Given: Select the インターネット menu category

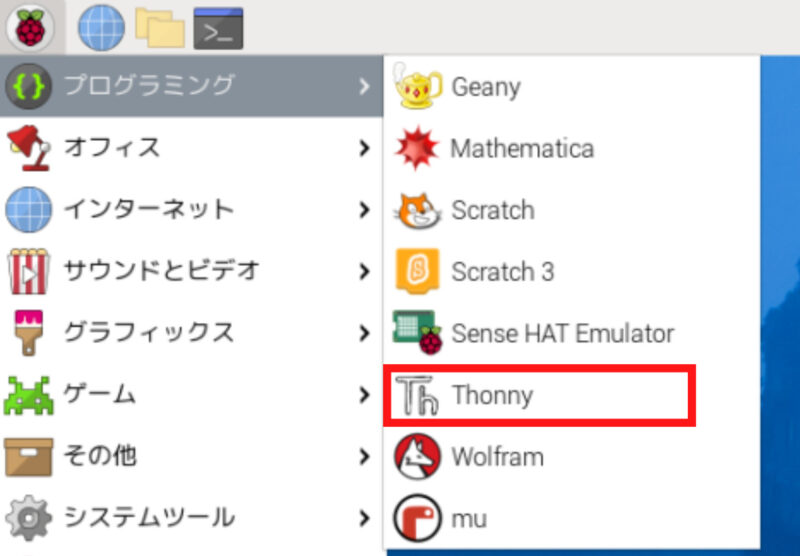Looking at the screenshot, I should (x=191, y=210).
